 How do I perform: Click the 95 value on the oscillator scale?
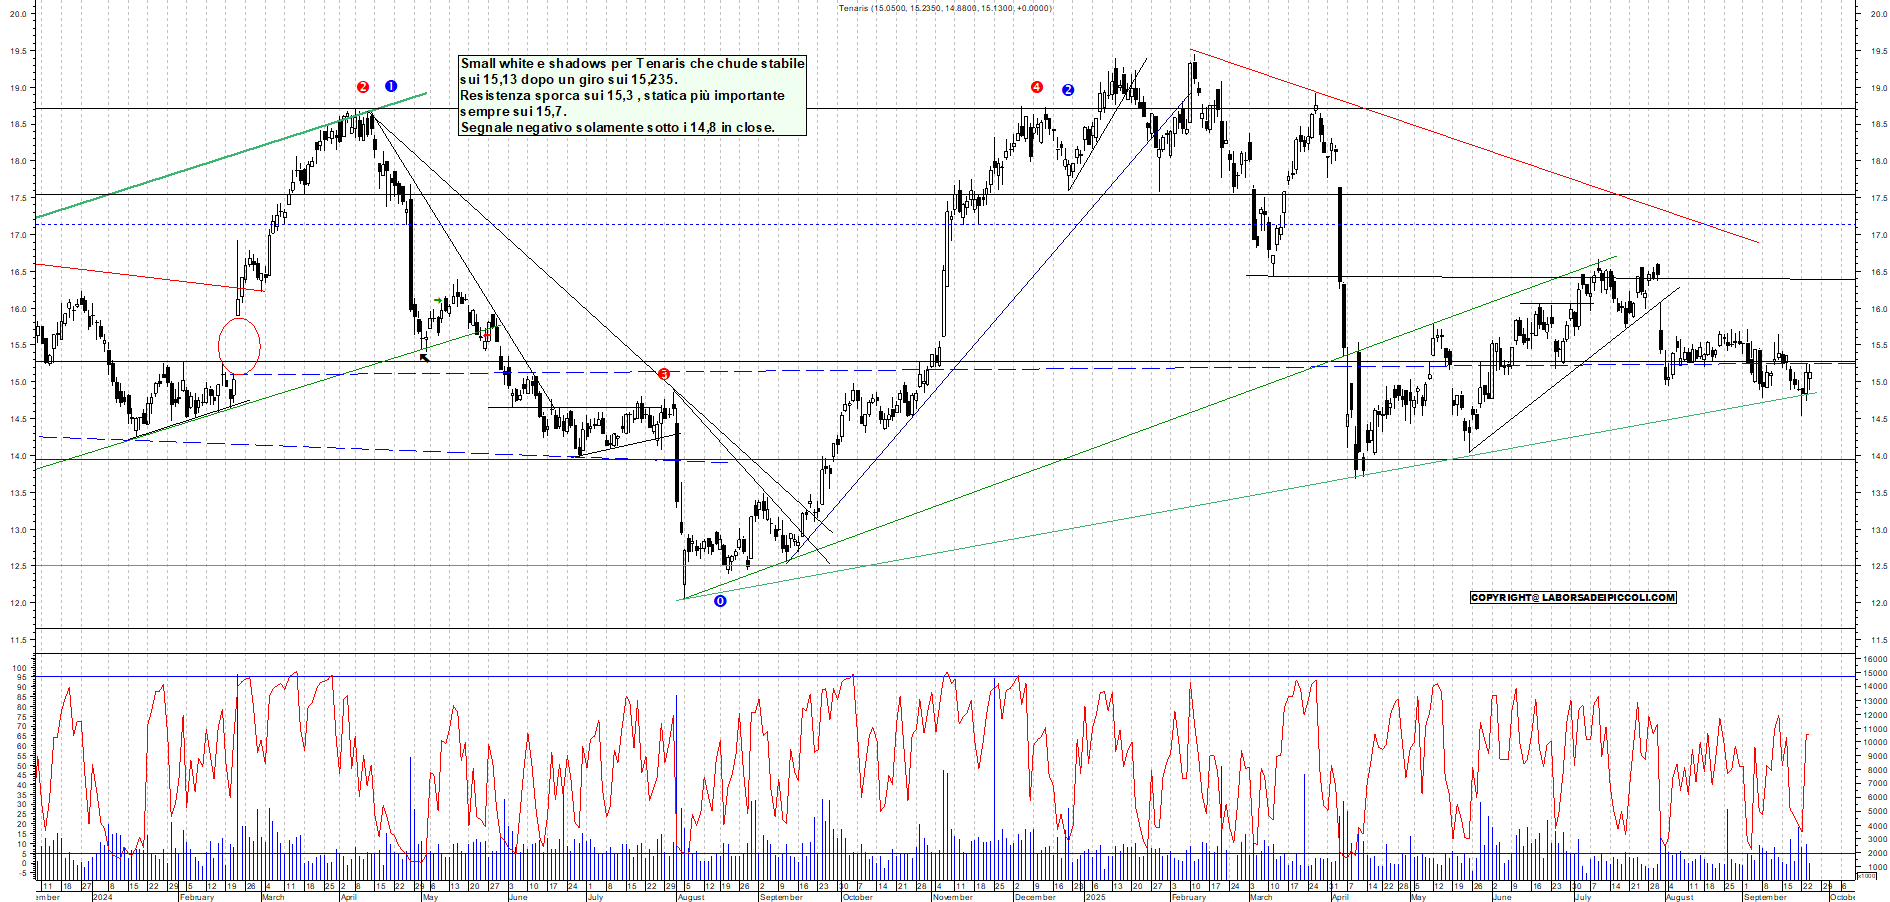(x=21, y=677)
